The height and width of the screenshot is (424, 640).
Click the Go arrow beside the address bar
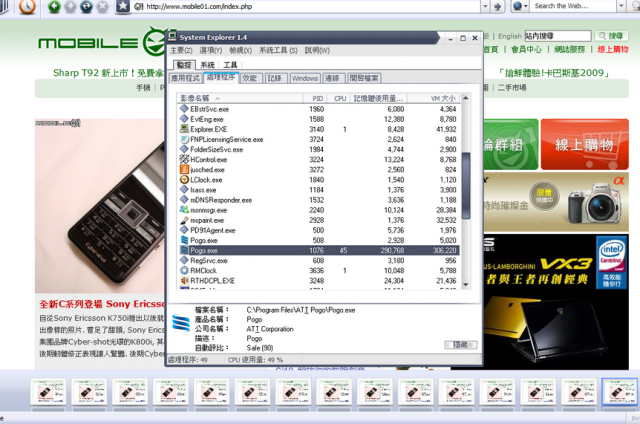coord(497,7)
